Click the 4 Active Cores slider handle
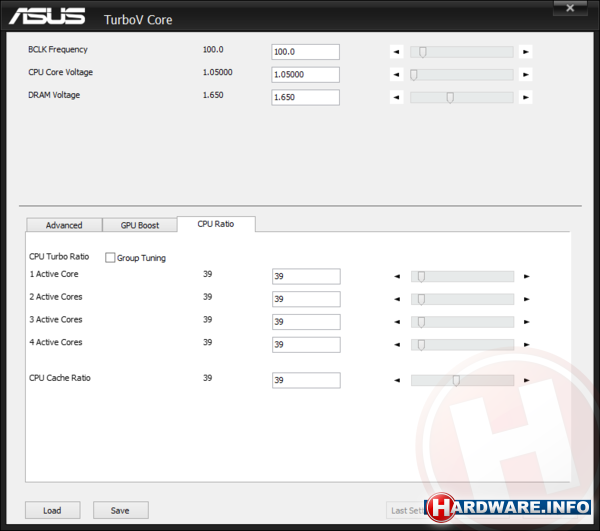 point(421,345)
